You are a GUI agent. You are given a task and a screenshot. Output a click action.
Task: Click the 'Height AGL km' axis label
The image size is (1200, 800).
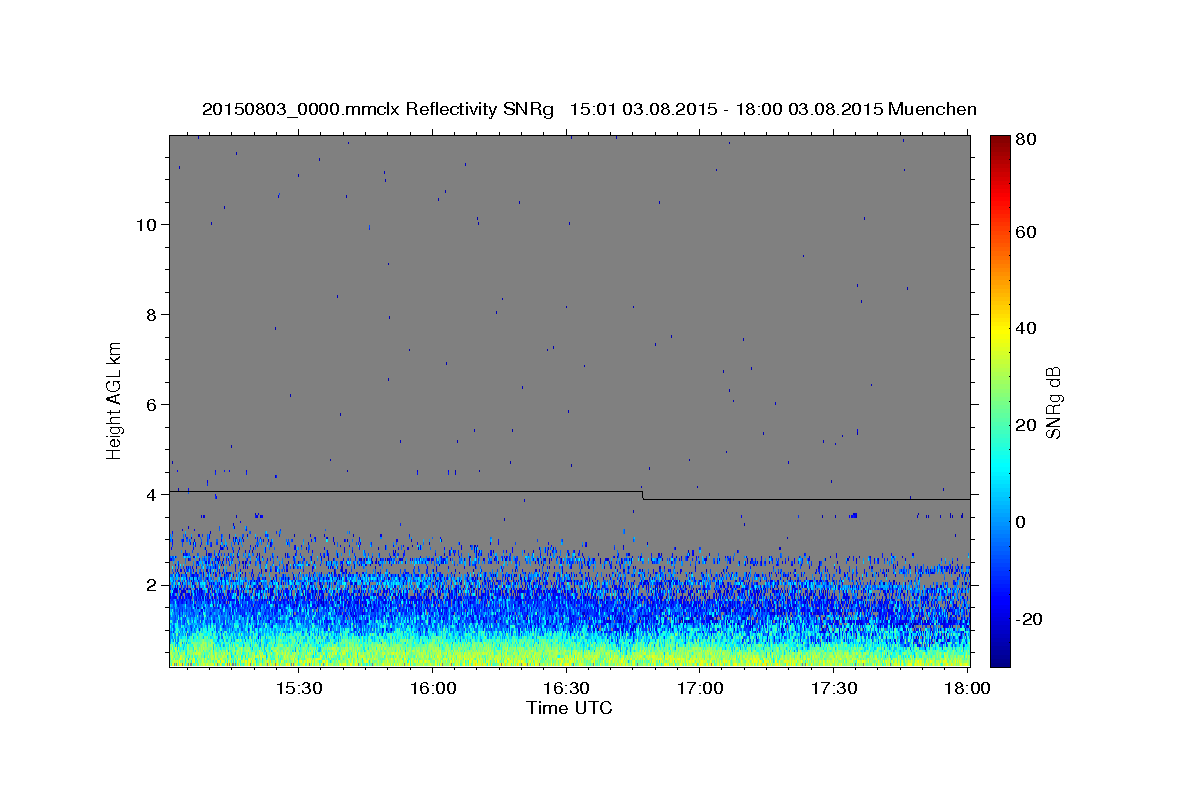115,400
